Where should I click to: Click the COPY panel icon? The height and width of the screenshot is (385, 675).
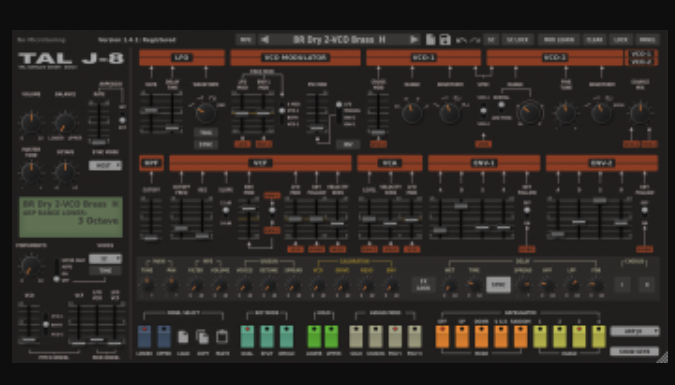(202, 337)
